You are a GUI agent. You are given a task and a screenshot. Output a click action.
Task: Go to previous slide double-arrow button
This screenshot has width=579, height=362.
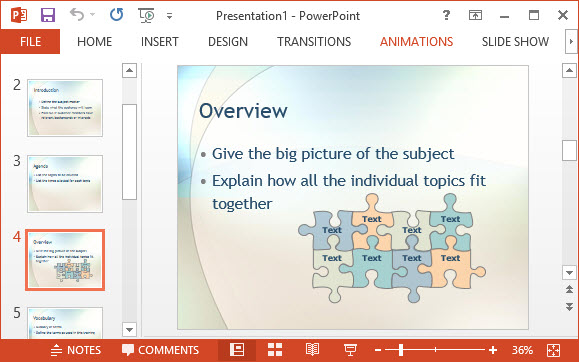569,289
